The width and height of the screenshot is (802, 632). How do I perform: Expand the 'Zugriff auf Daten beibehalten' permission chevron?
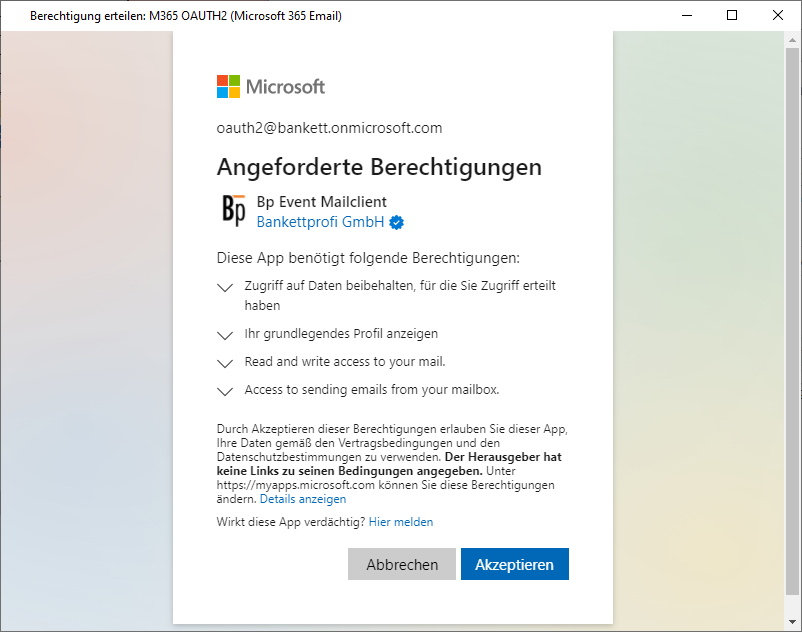(225, 287)
